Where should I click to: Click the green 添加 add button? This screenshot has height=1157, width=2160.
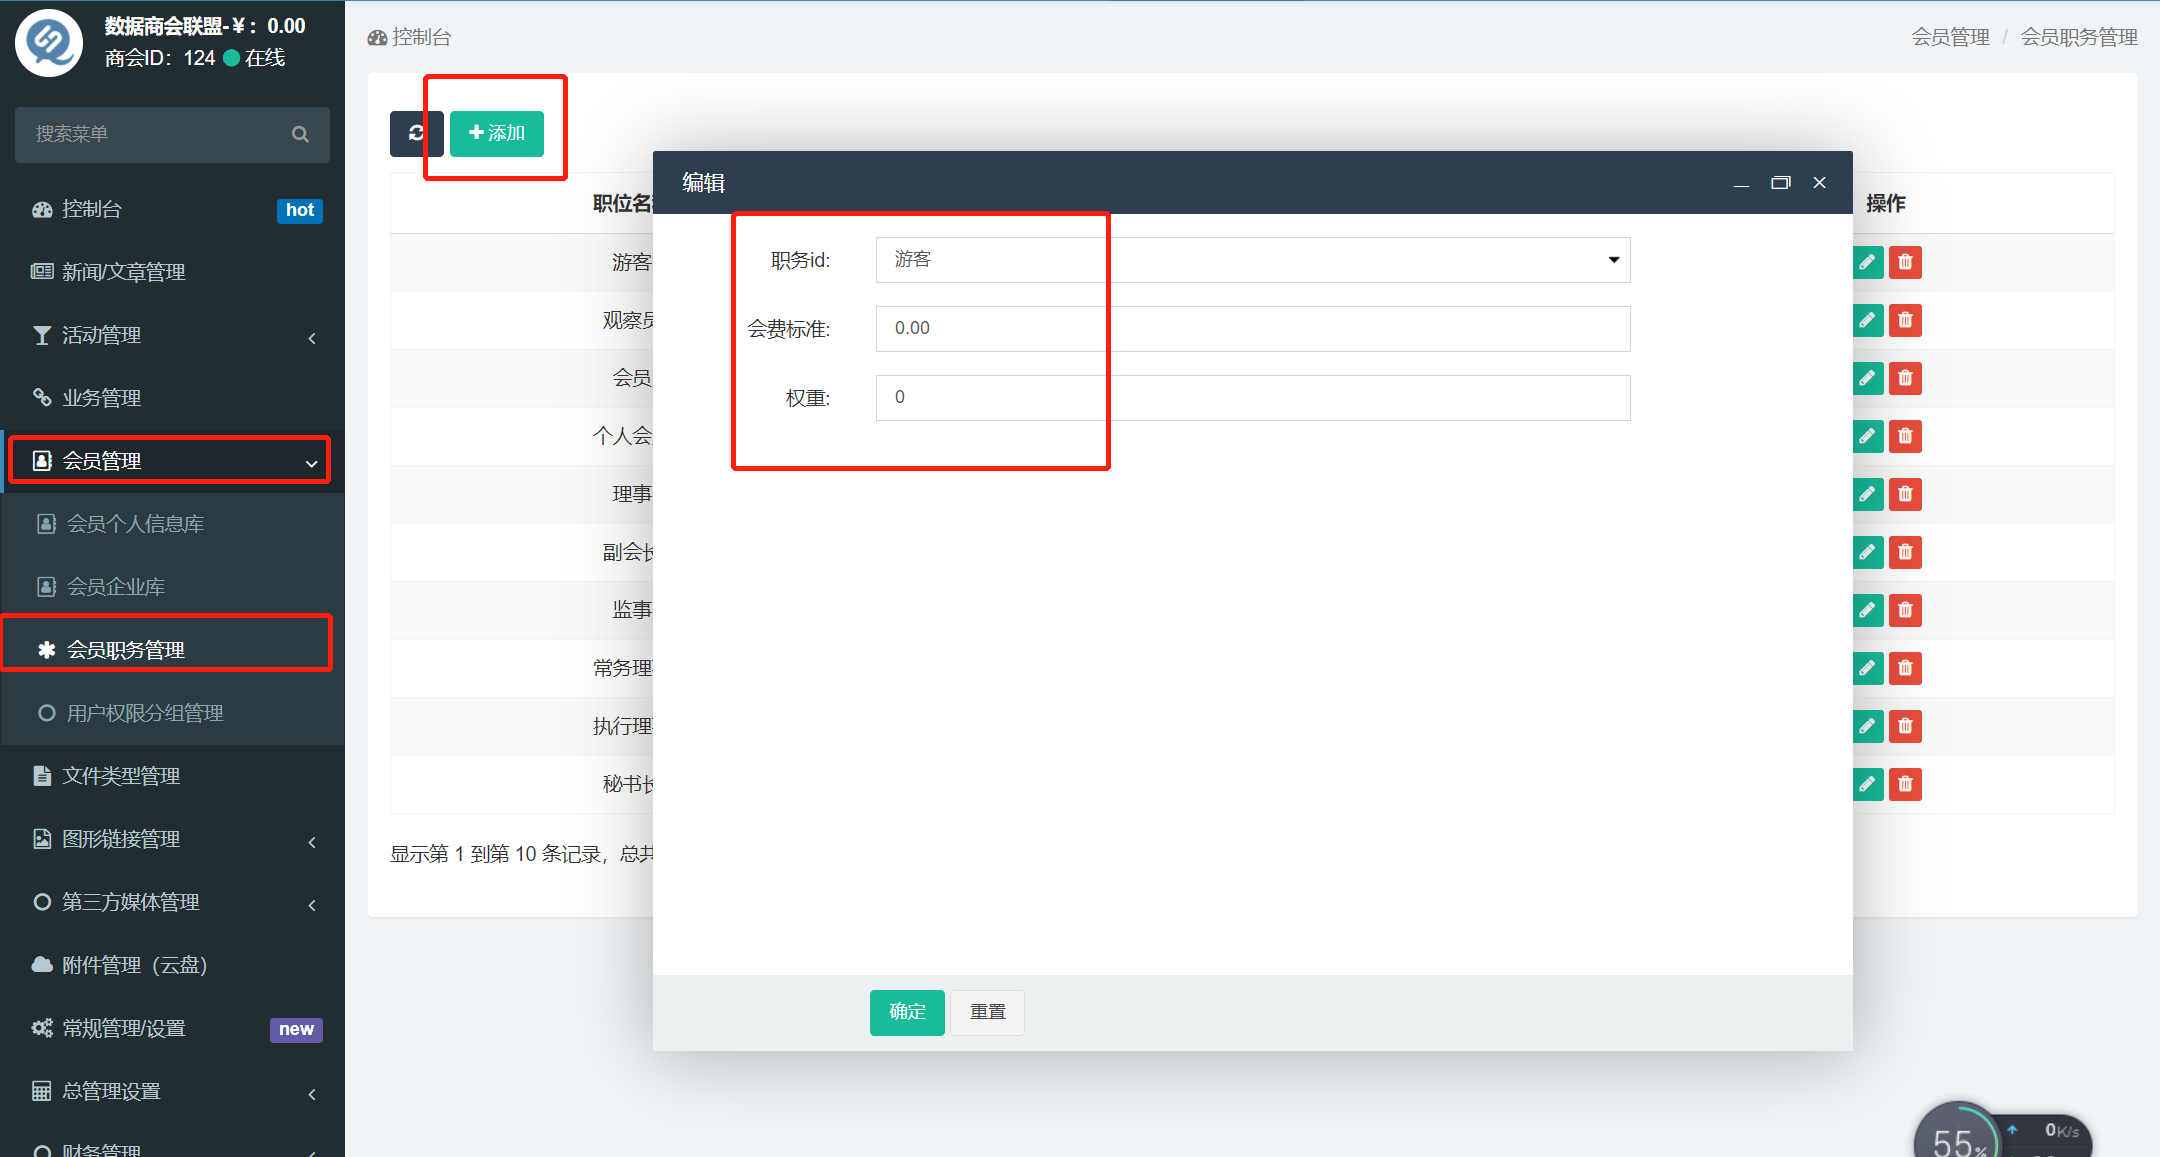pyautogui.click(x=497, y=133)
